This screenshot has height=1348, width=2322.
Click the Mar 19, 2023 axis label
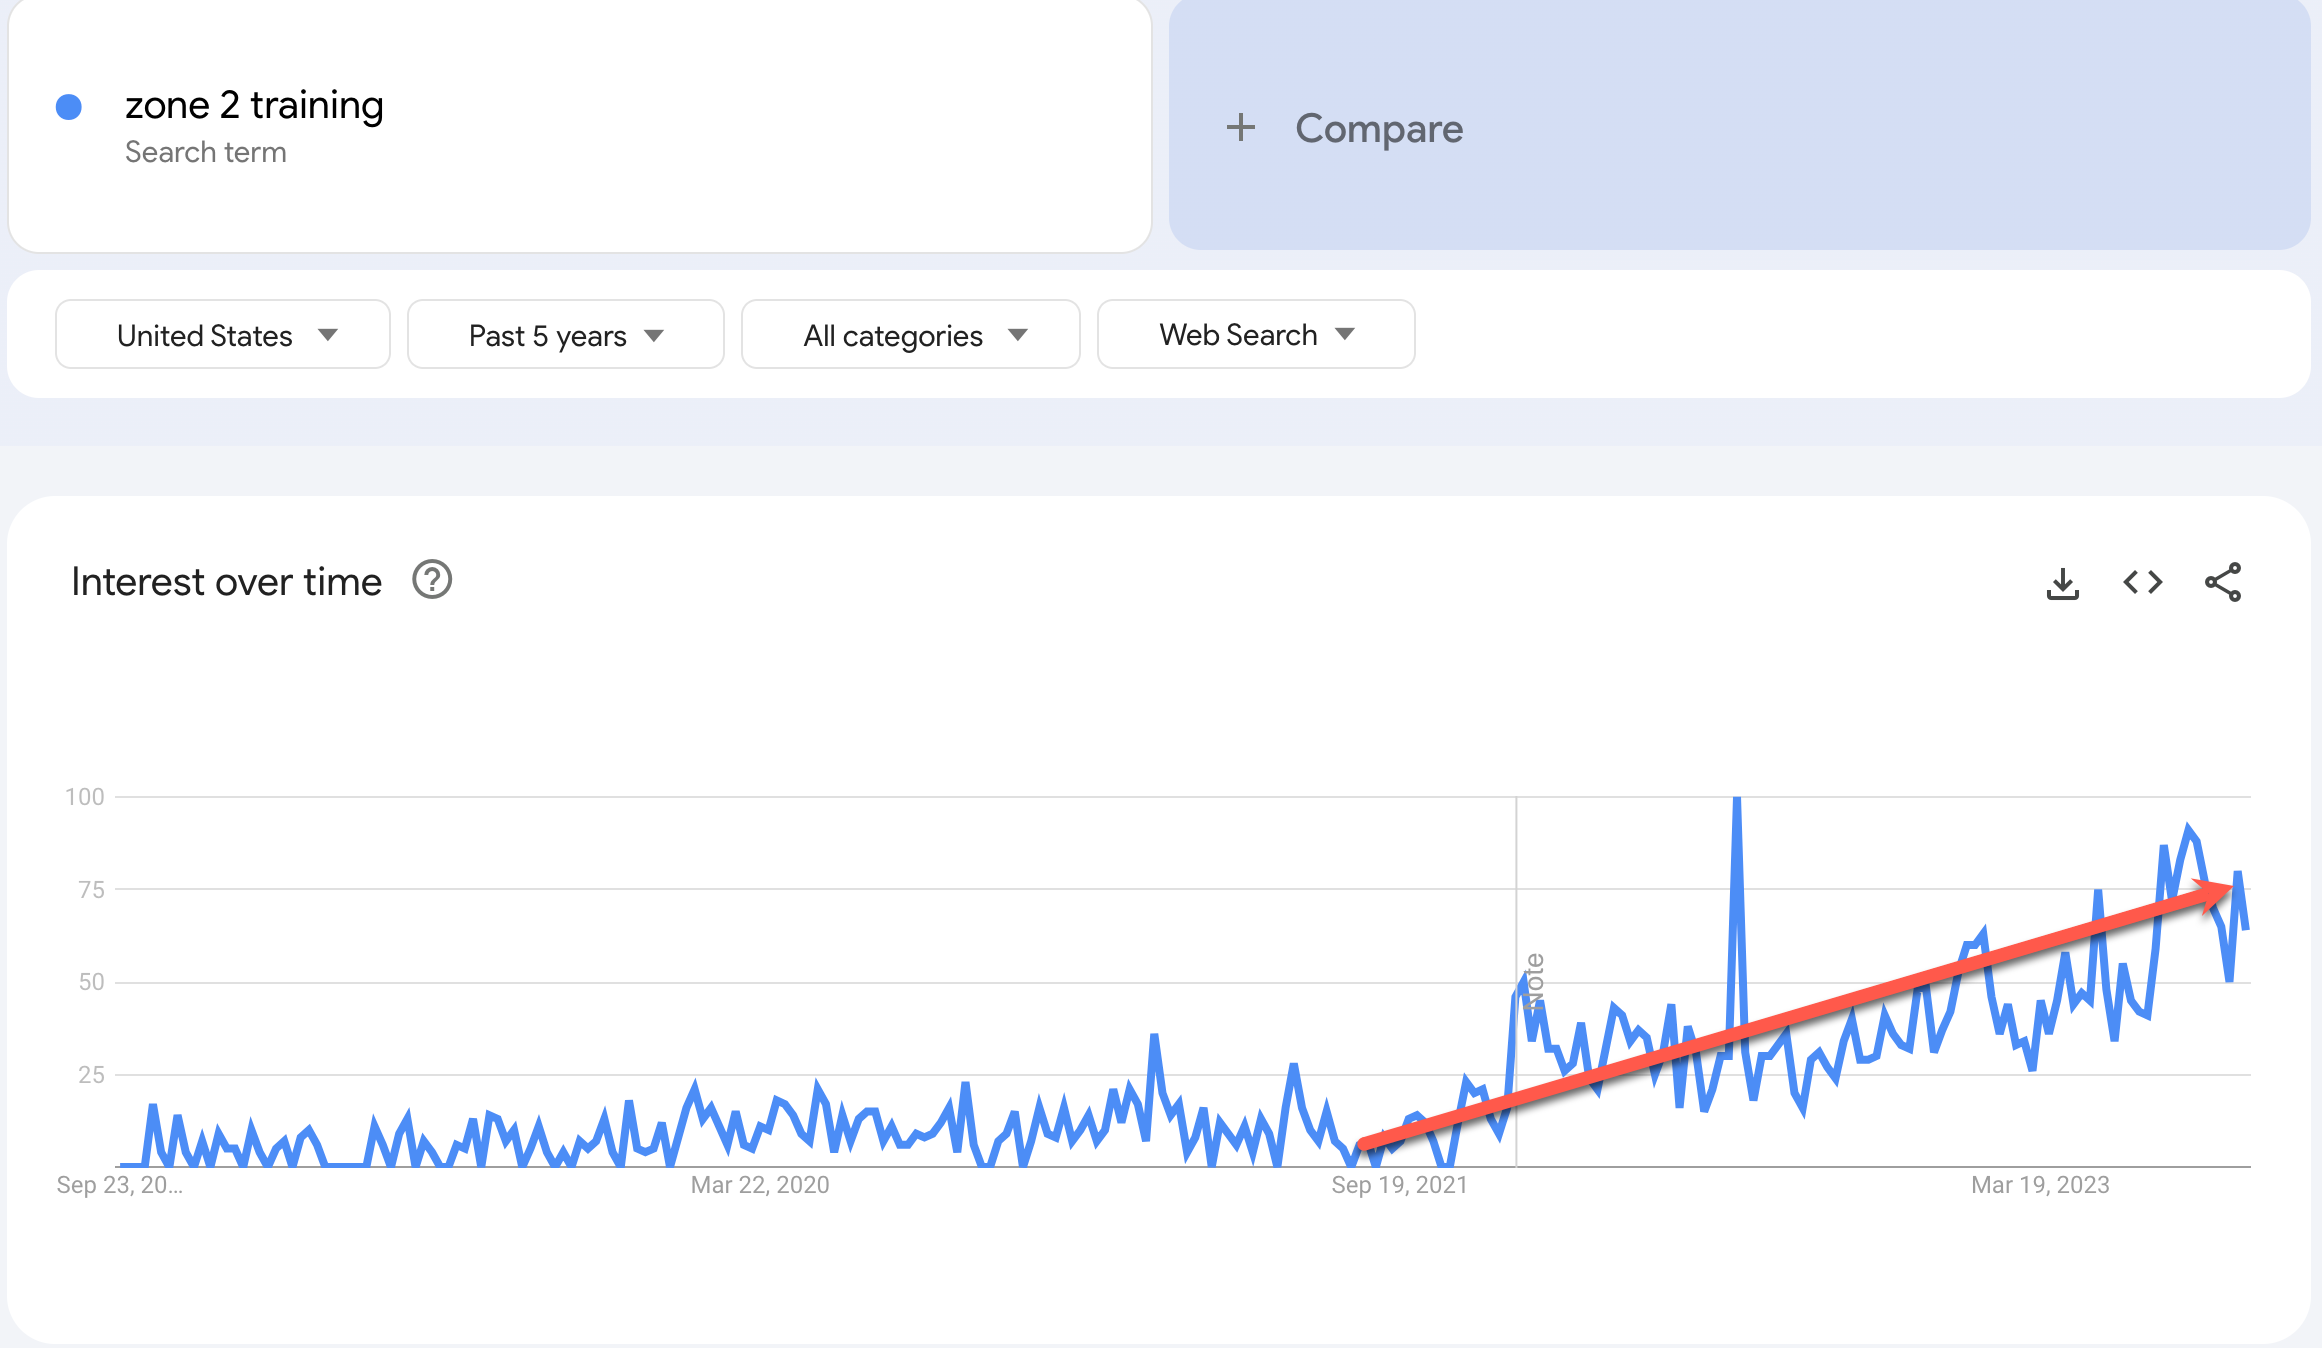[2040, 1185]
